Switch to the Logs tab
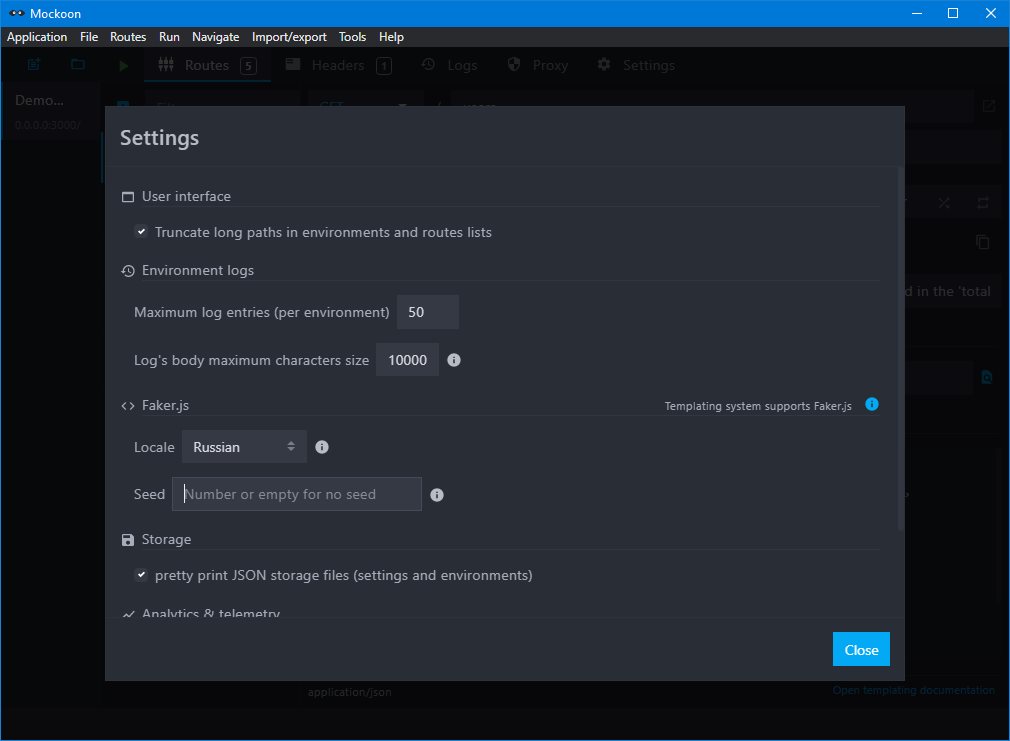1010x741 pixels. pyautogui.click(x=450, y=65)
